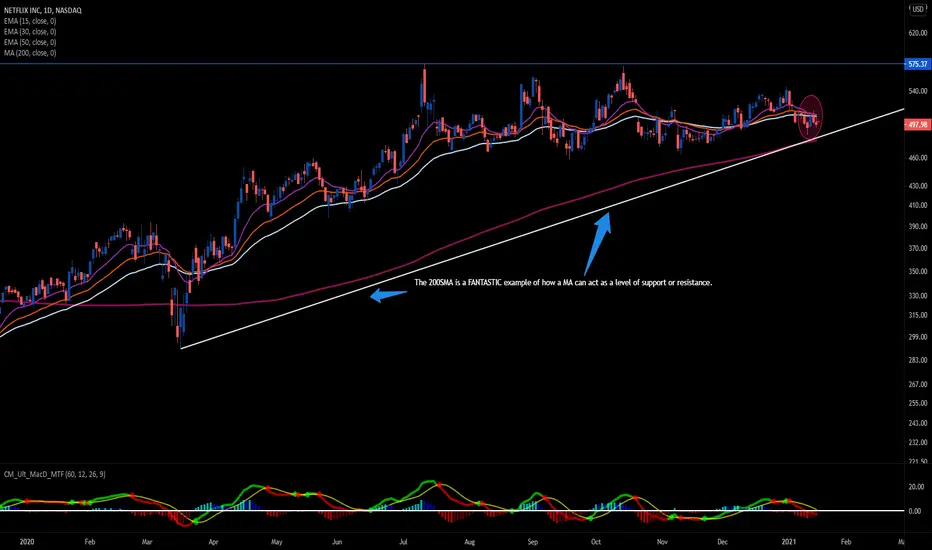932x550 pixels.
Task: Click the 315.00 price axis value
Action: pyautogui.click(x=918, y=315)
